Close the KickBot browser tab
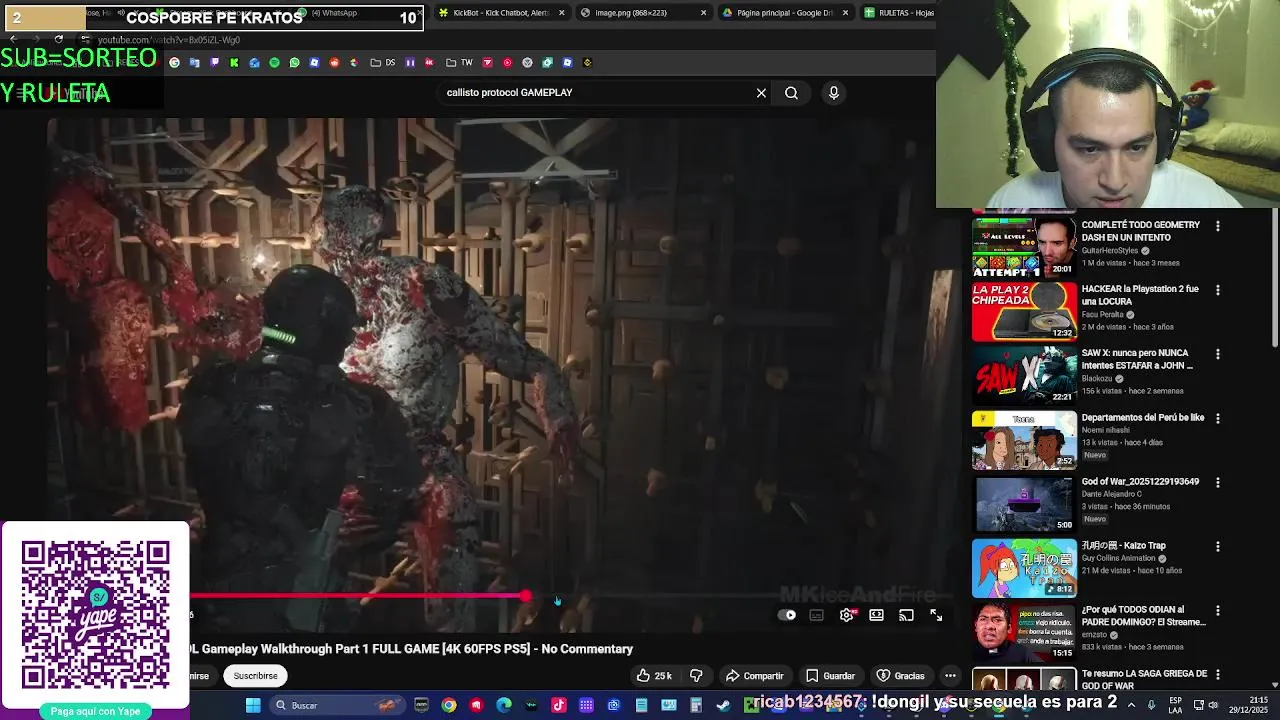1280x720 pixels. (561, 13)
